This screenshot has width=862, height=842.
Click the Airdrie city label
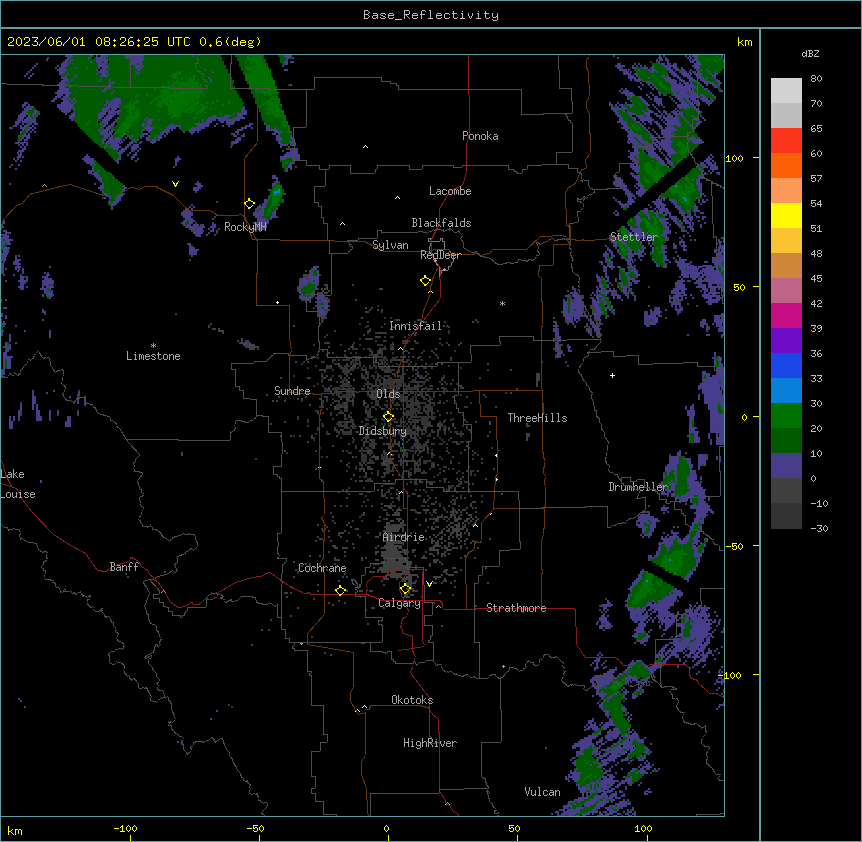pyautogui.click(x=404, y=537)
